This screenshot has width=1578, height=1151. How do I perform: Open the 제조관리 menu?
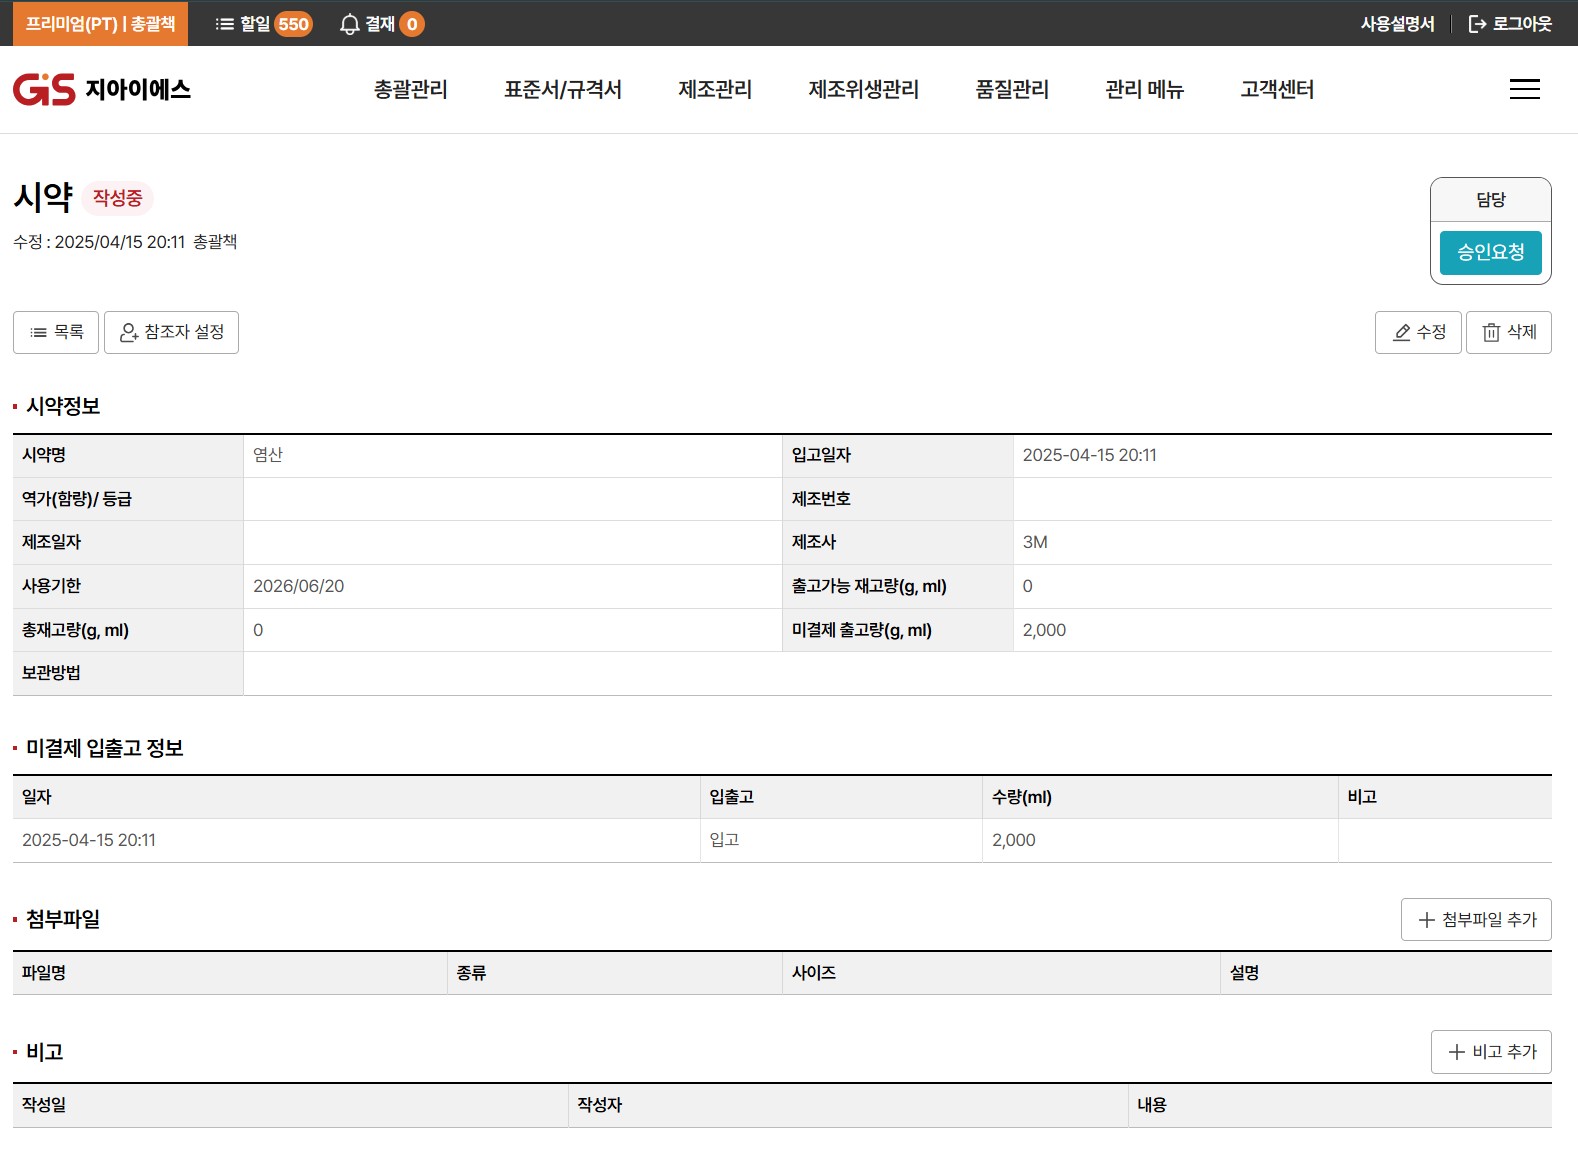click(715, 89)
